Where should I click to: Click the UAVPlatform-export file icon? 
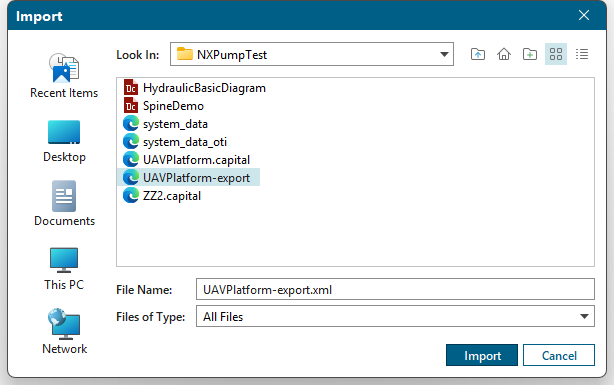(131, 178)
